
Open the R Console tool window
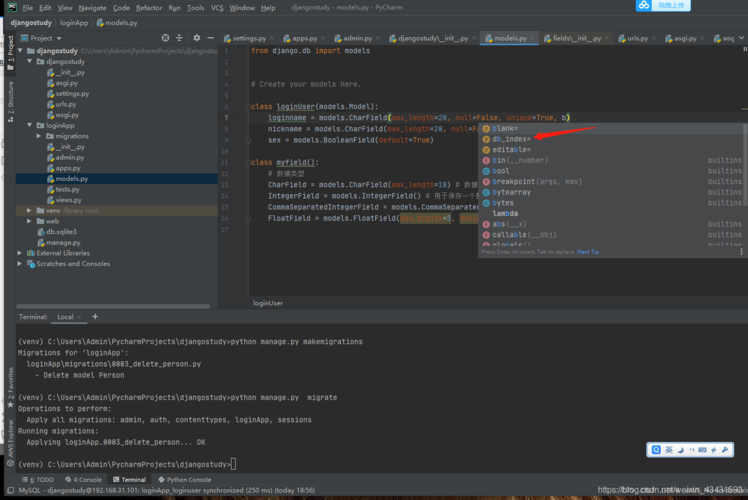83,479
